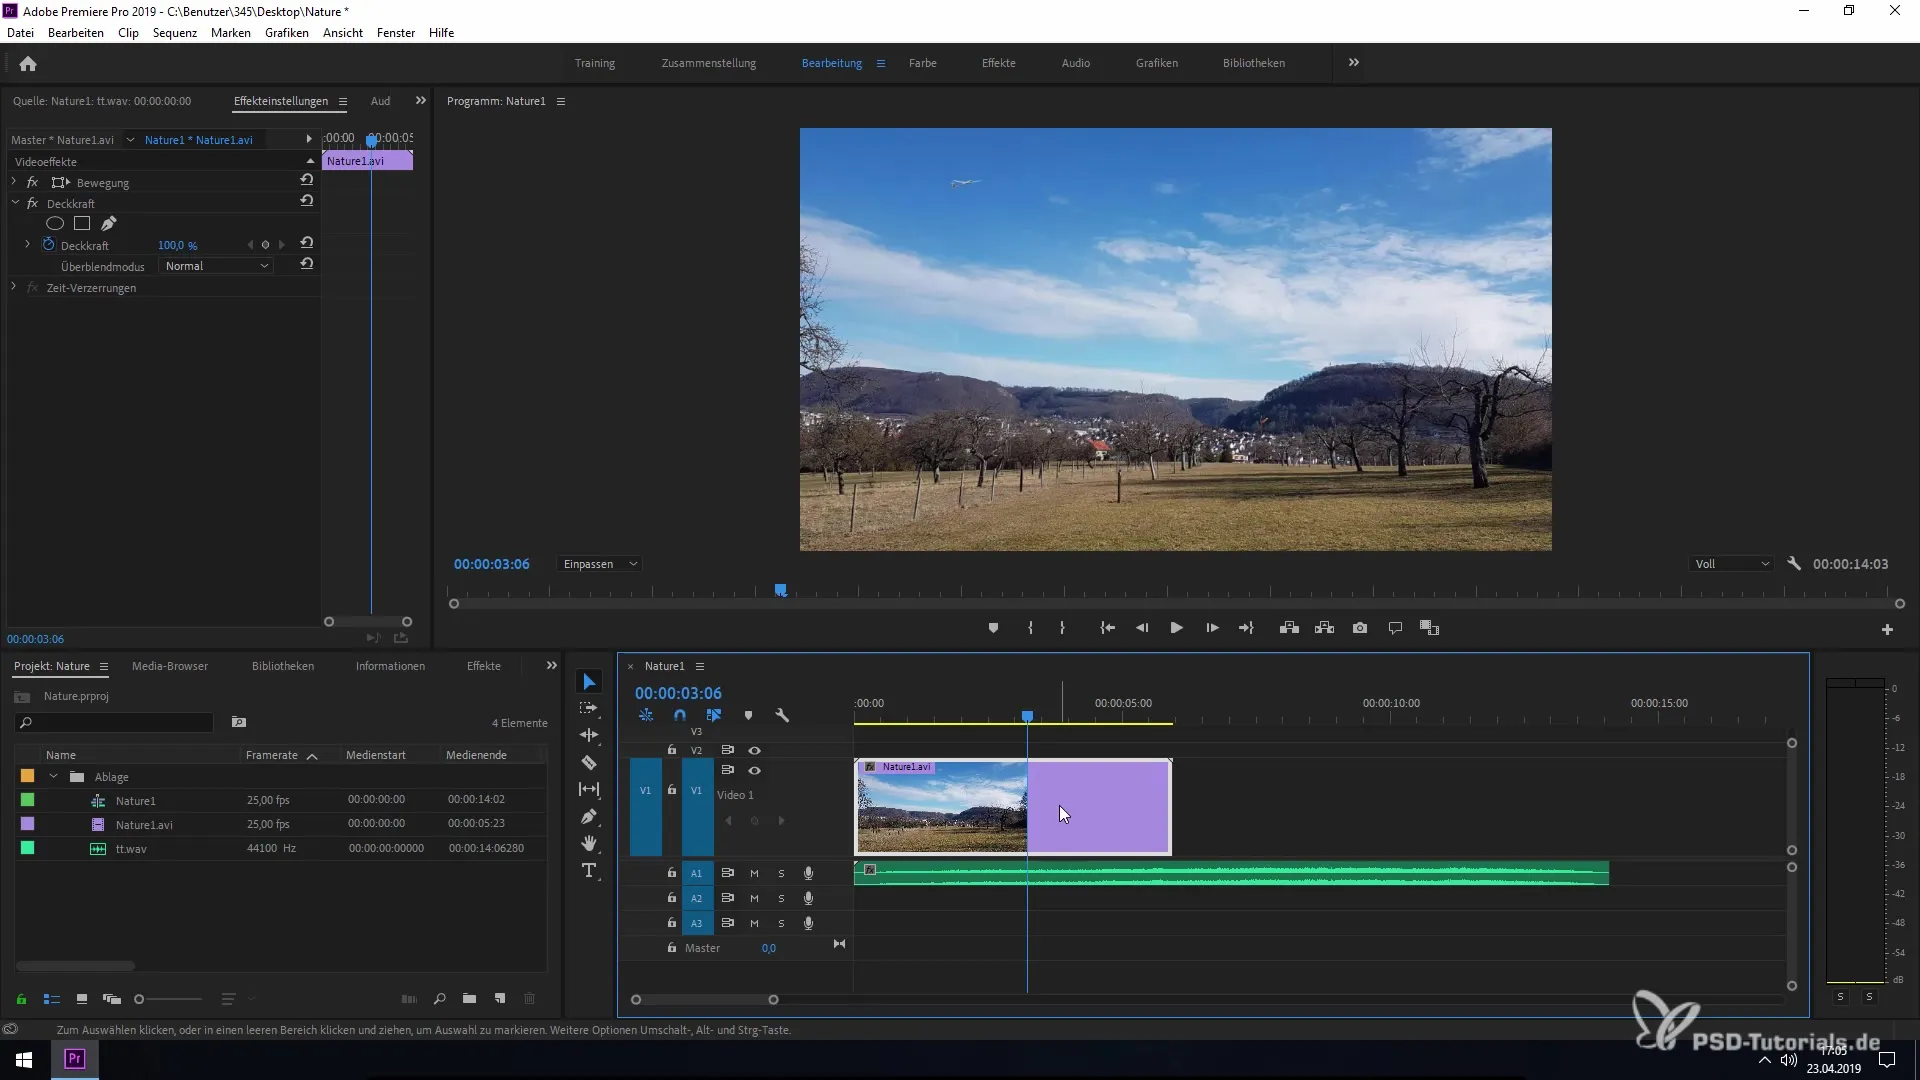Set In point in Program monitor
Viewport: 1920px width, 1080px height.
click(x=1030, y=628)
